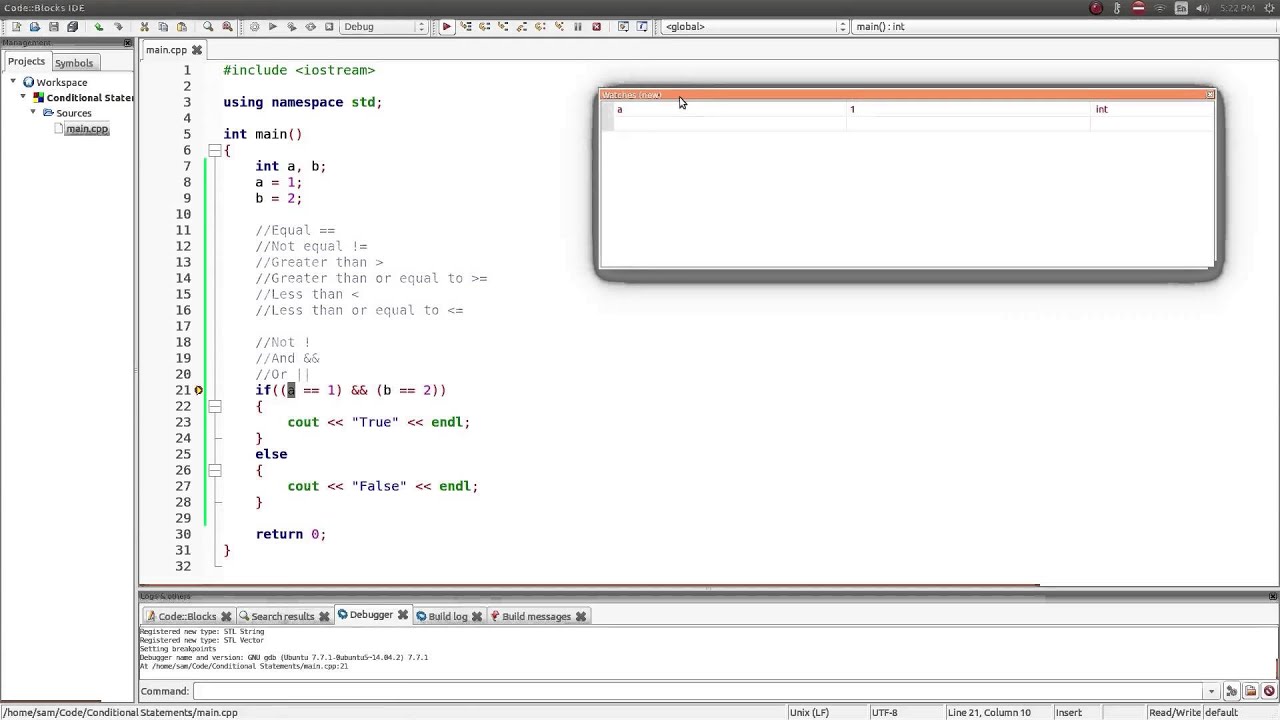Collapse the Conditional Statements project node
The width and height of the screenshot is (1280, 720).
[23, 97]
